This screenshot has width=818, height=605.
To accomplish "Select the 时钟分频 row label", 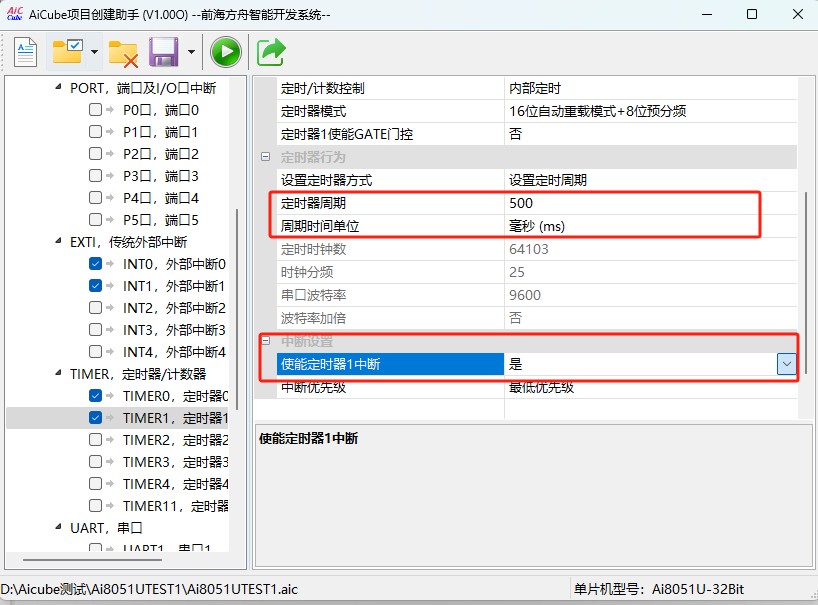I will pos(307,272).
